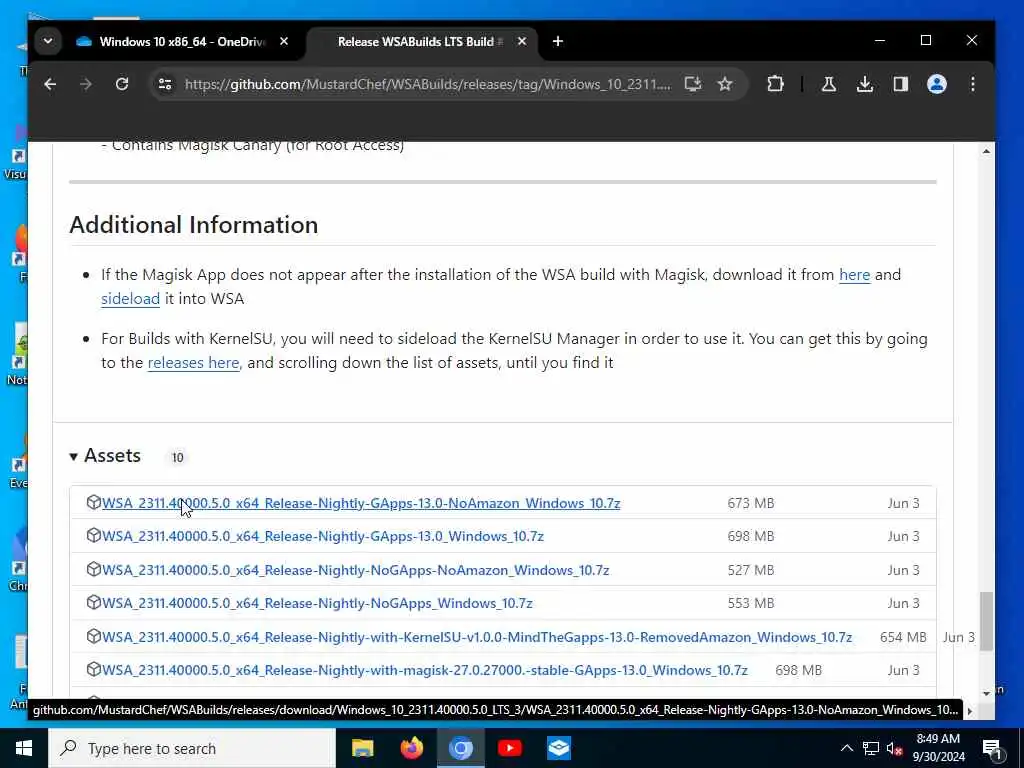The width and height of the screenshot is (1024, 768).
Task: Open Chrome taskbar icon
Action: [x=460, y=748]
